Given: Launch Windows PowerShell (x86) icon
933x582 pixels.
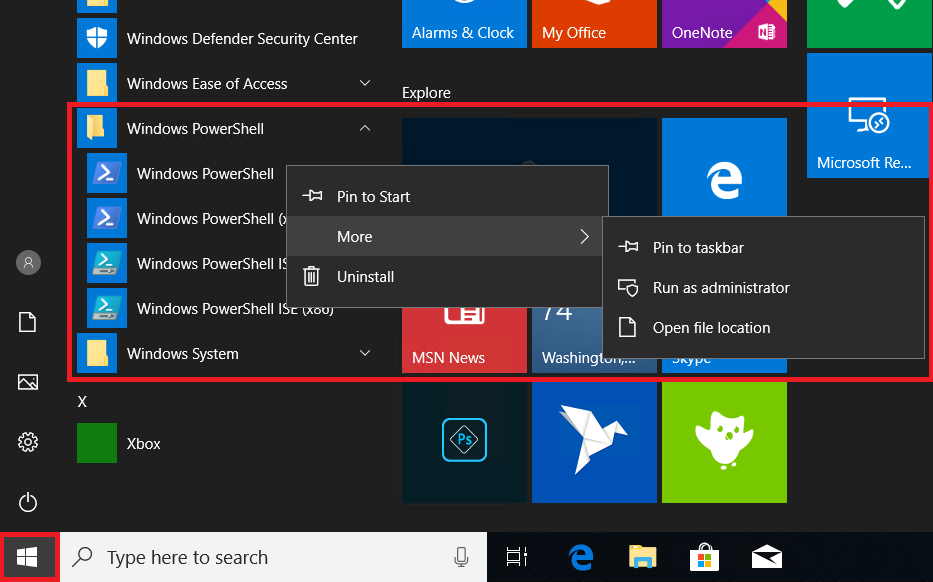Looking at the screenshot, I should (107, 218).
